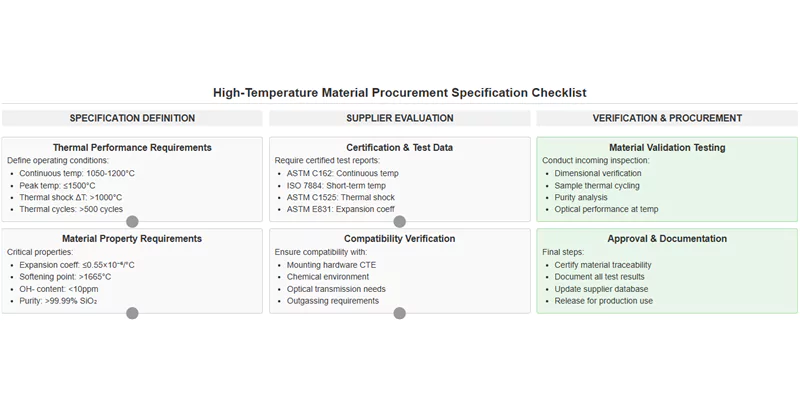
Task: Select the "ASTM C1525: Thermal shock" item
Action: tap(340, 197)
